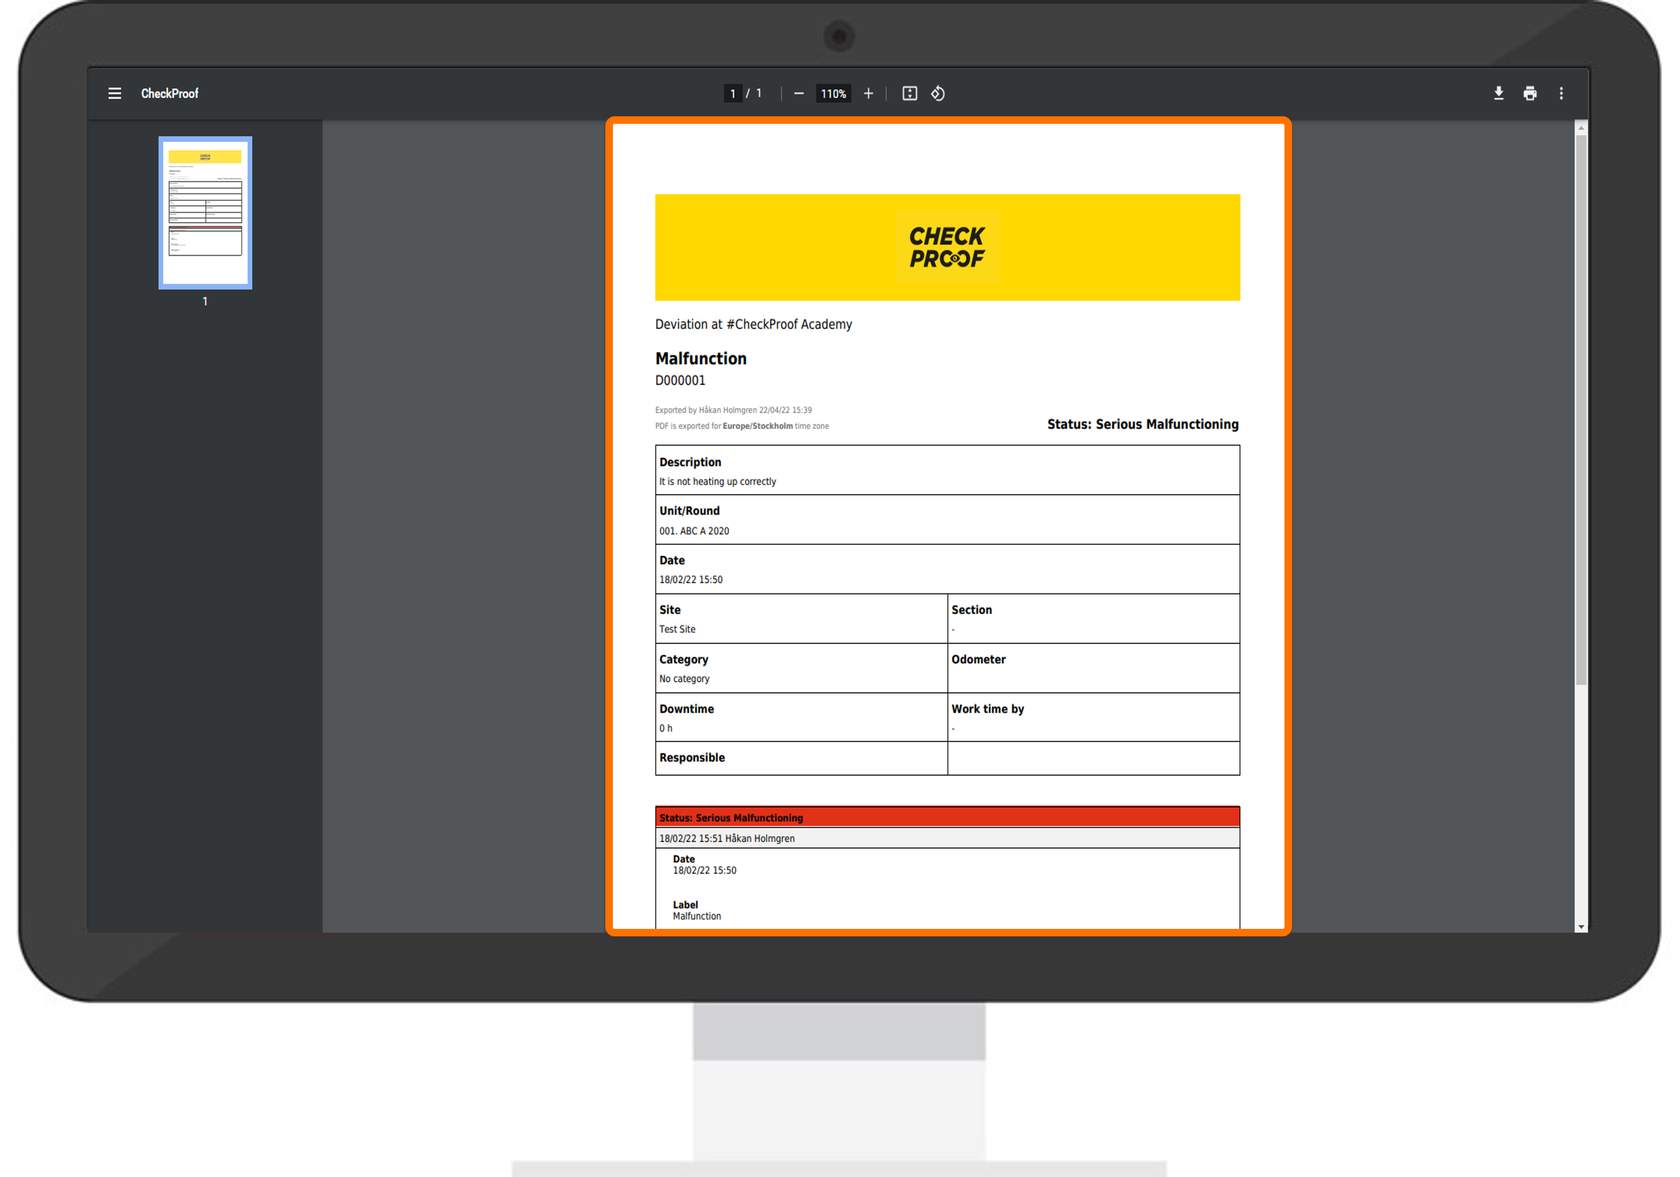
Task: Click the zoom in plus icon
Action: pyautogui.click(x=868, y=93)
